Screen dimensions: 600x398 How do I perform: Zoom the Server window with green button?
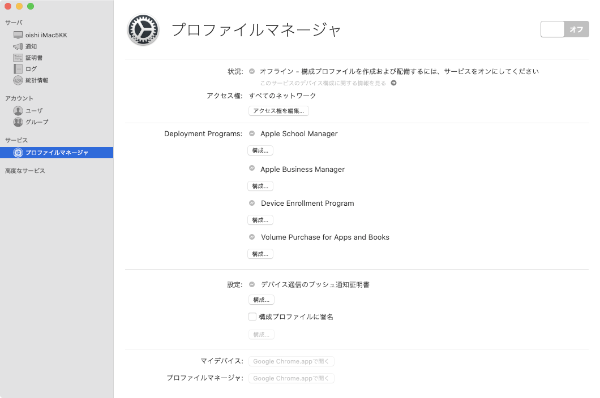31,6
